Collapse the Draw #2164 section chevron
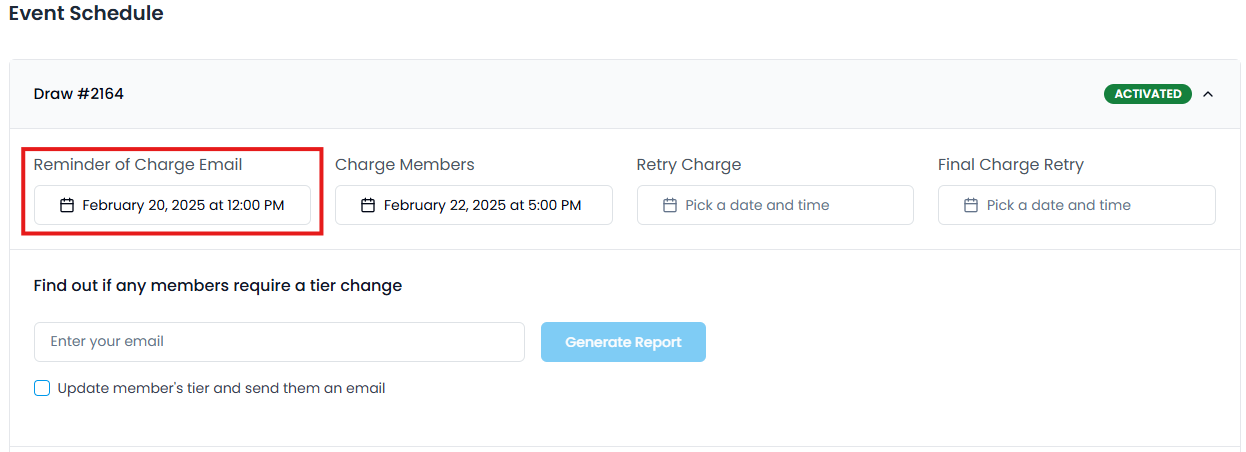The width and height of the screenshot is (1246, 452). [x=1208, y=94]
